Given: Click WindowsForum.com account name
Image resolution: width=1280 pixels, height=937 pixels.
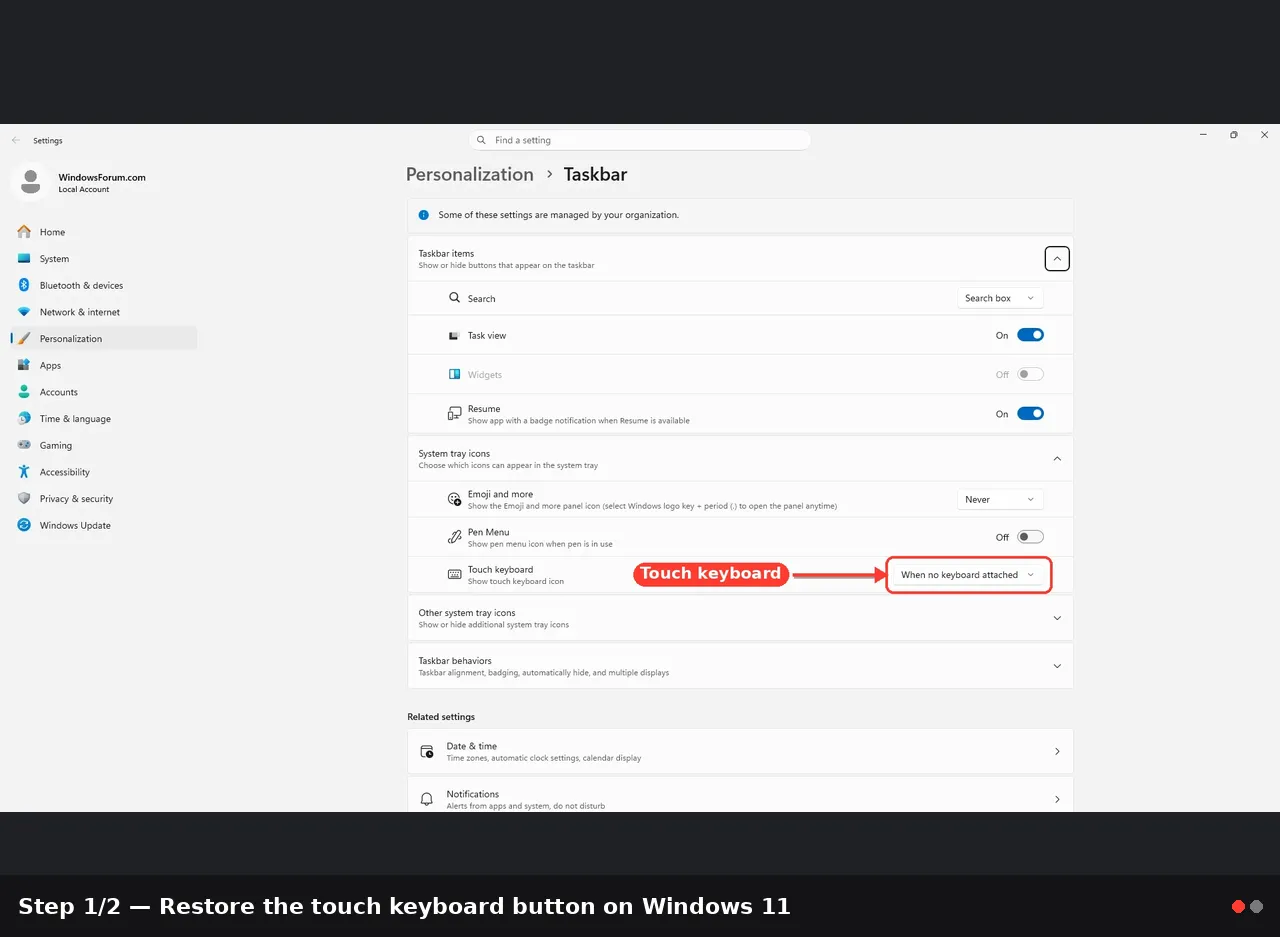Looking at the screenshot, I should tap(102, 177).
